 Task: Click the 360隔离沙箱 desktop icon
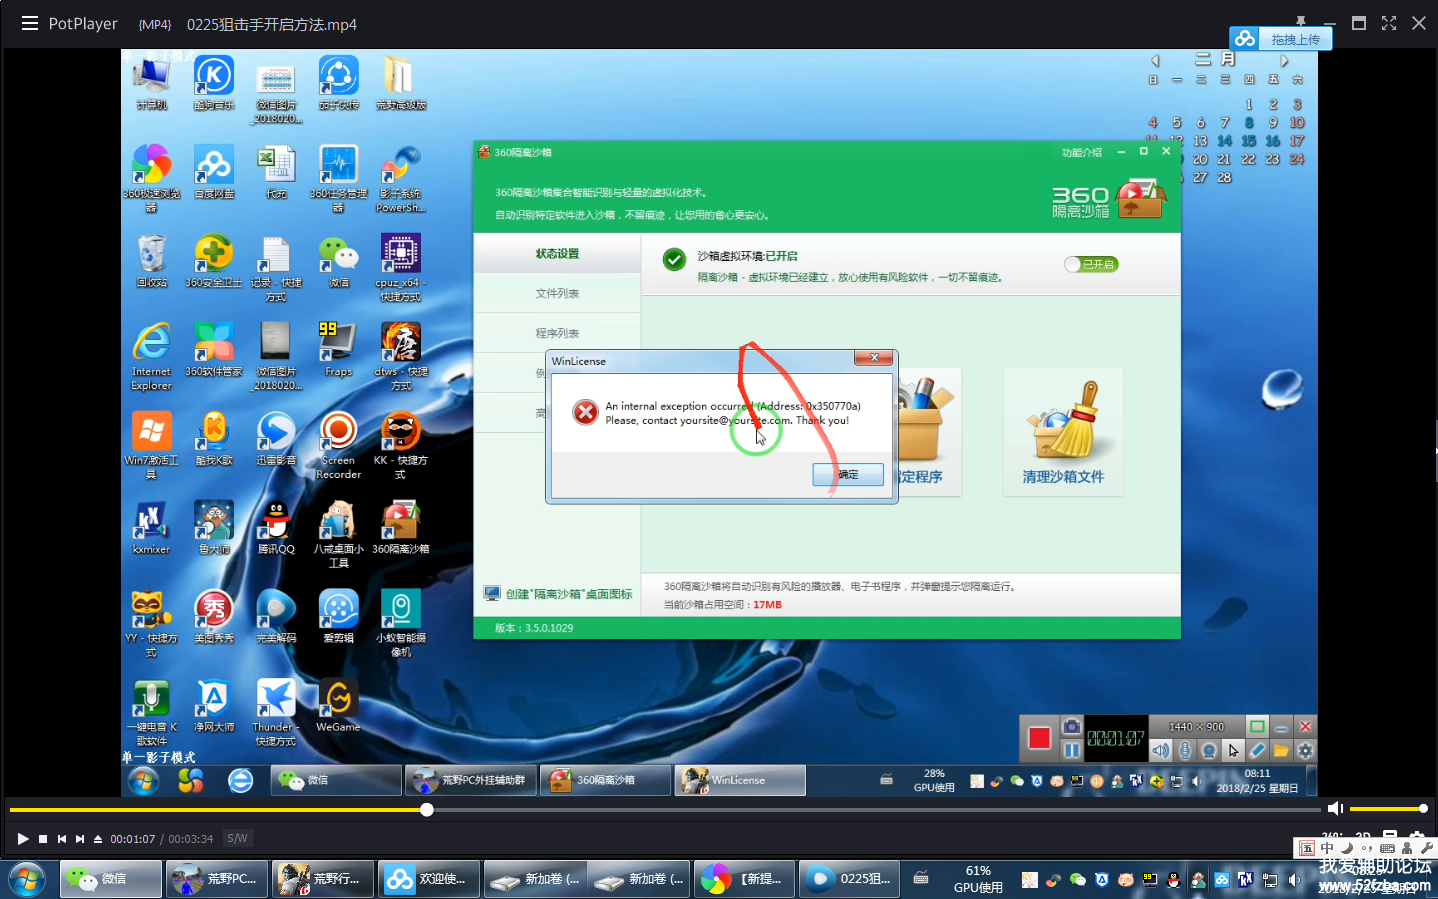pyautogui.click(x=401, y=528)
